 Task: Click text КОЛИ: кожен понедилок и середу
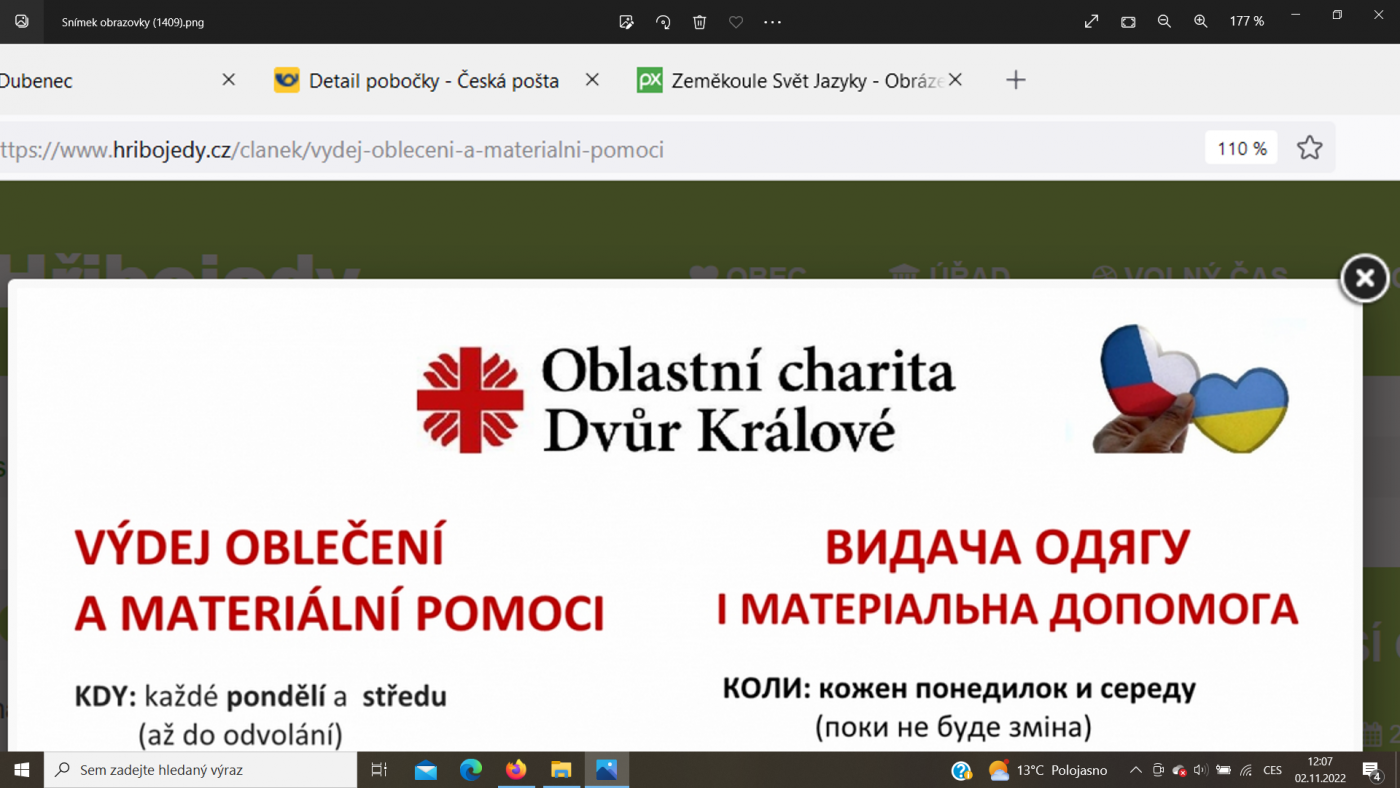tap(960, 689)
